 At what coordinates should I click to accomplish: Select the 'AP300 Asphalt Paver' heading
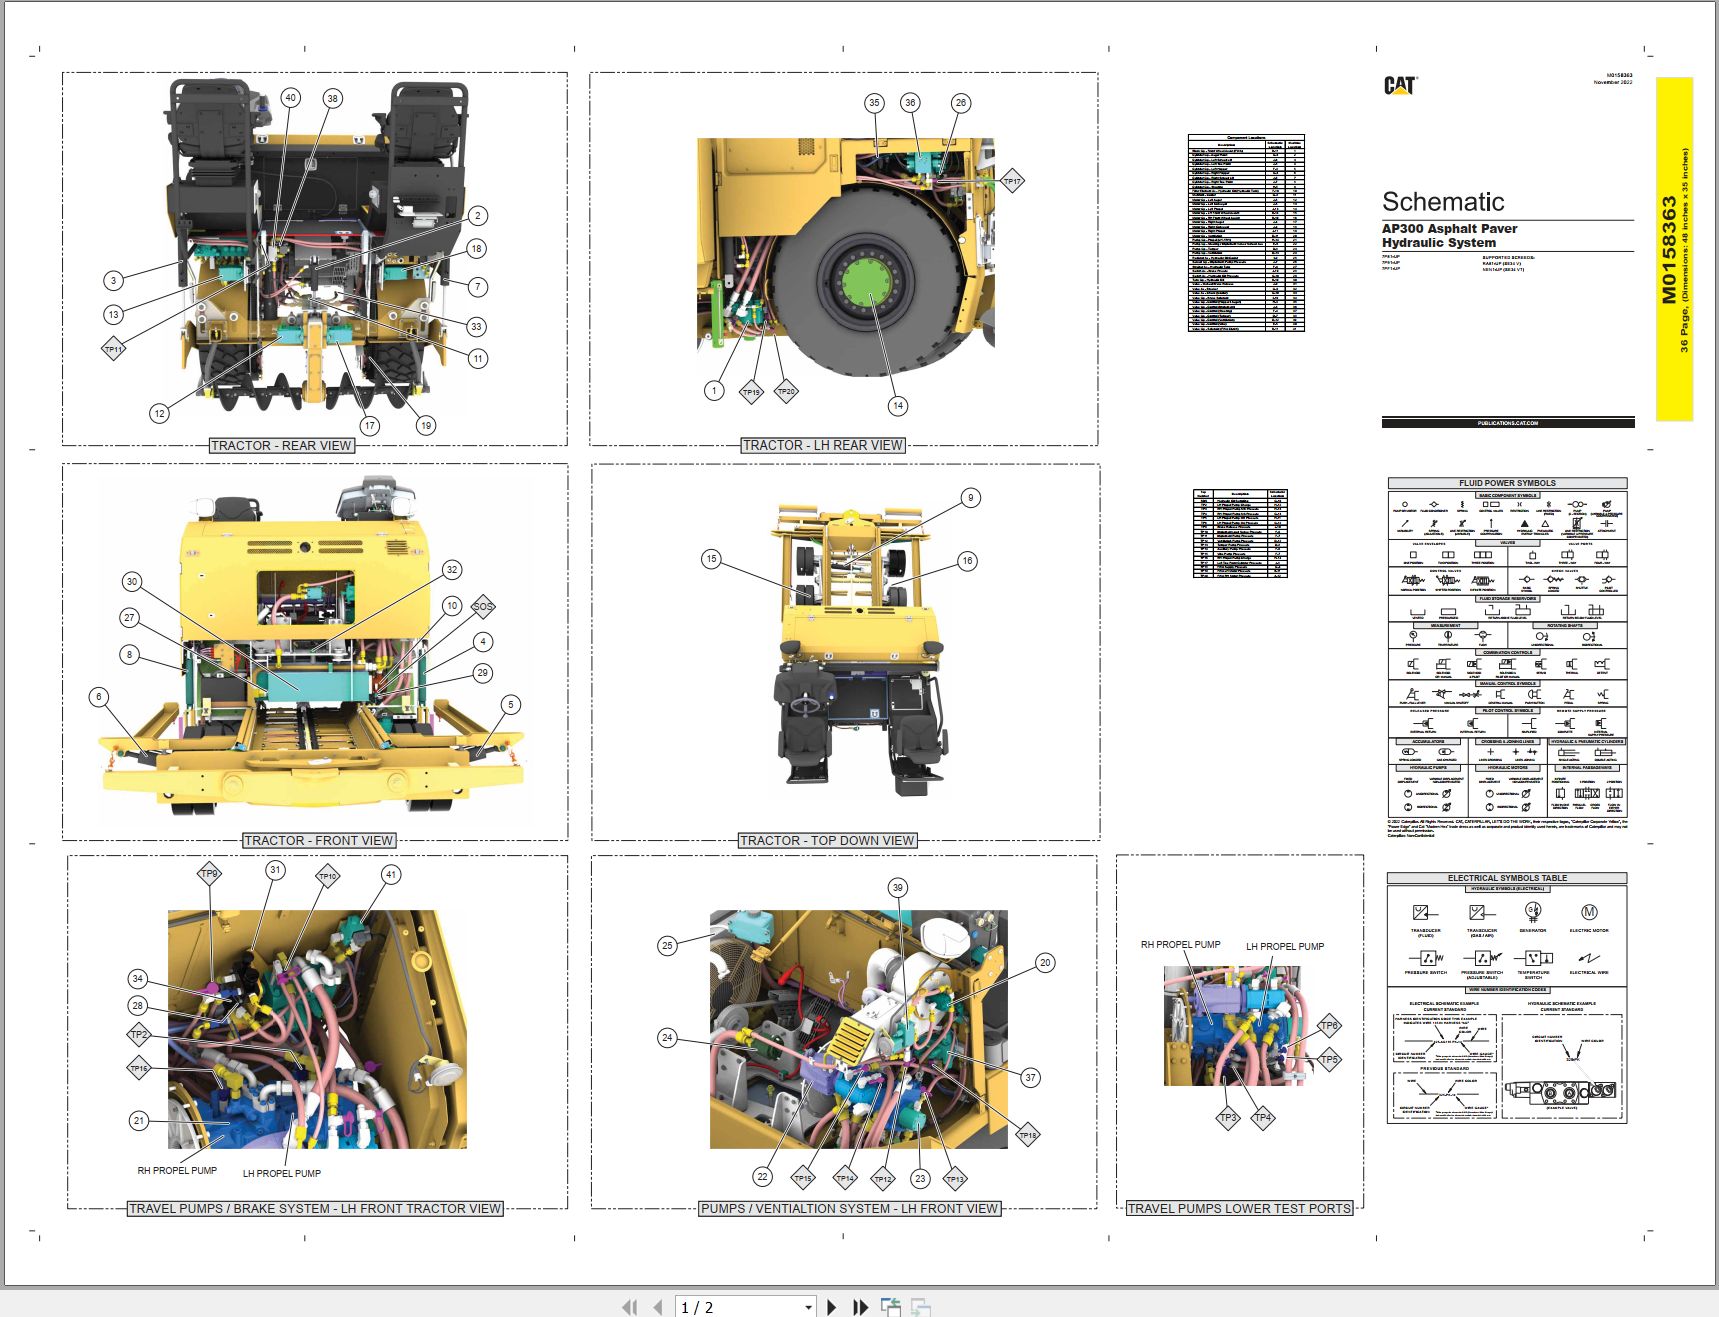(1449, 229)
